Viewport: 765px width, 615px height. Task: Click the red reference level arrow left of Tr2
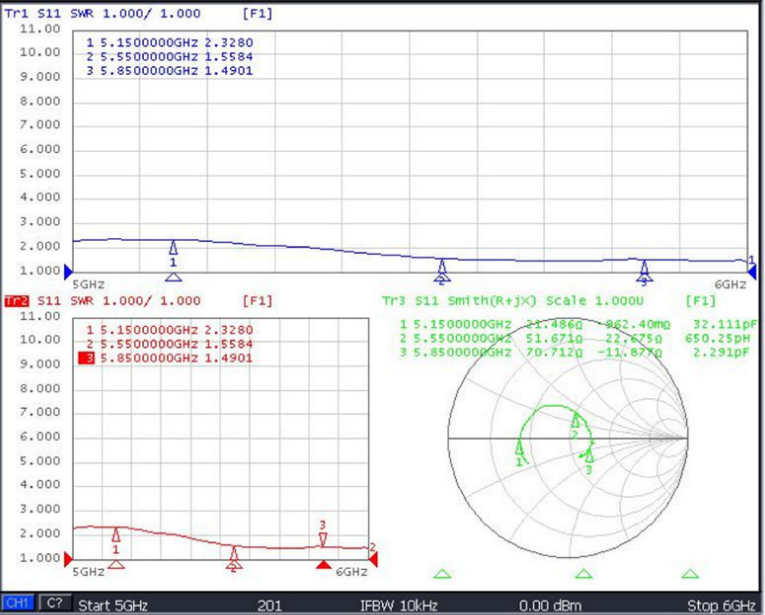coord(68,559)
